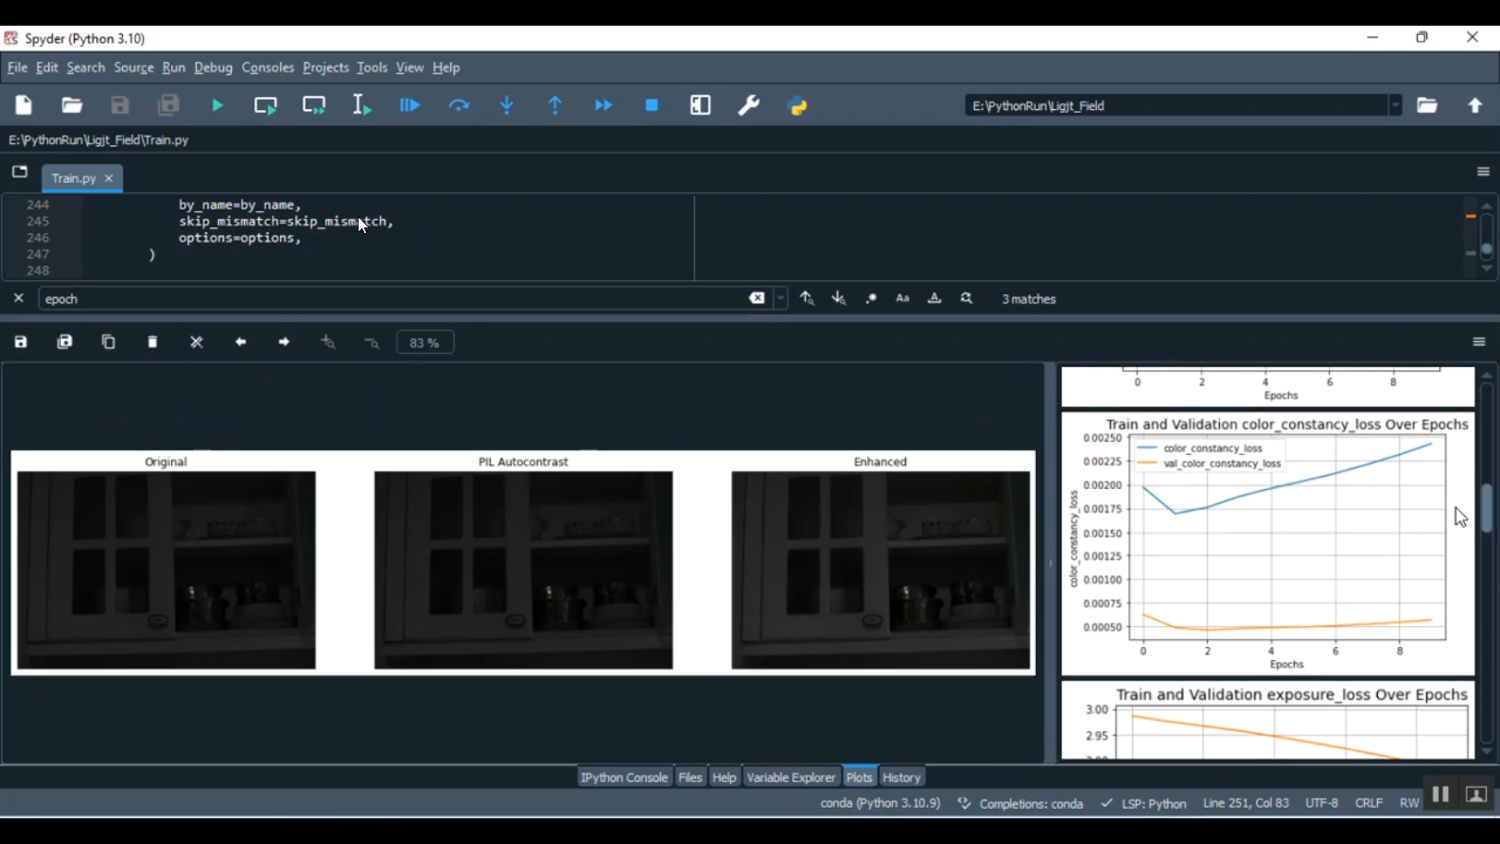The height and width of the screenshot is (844, 1500).
Task: Open the Consoles menu
Action: [x=267, y=68]
